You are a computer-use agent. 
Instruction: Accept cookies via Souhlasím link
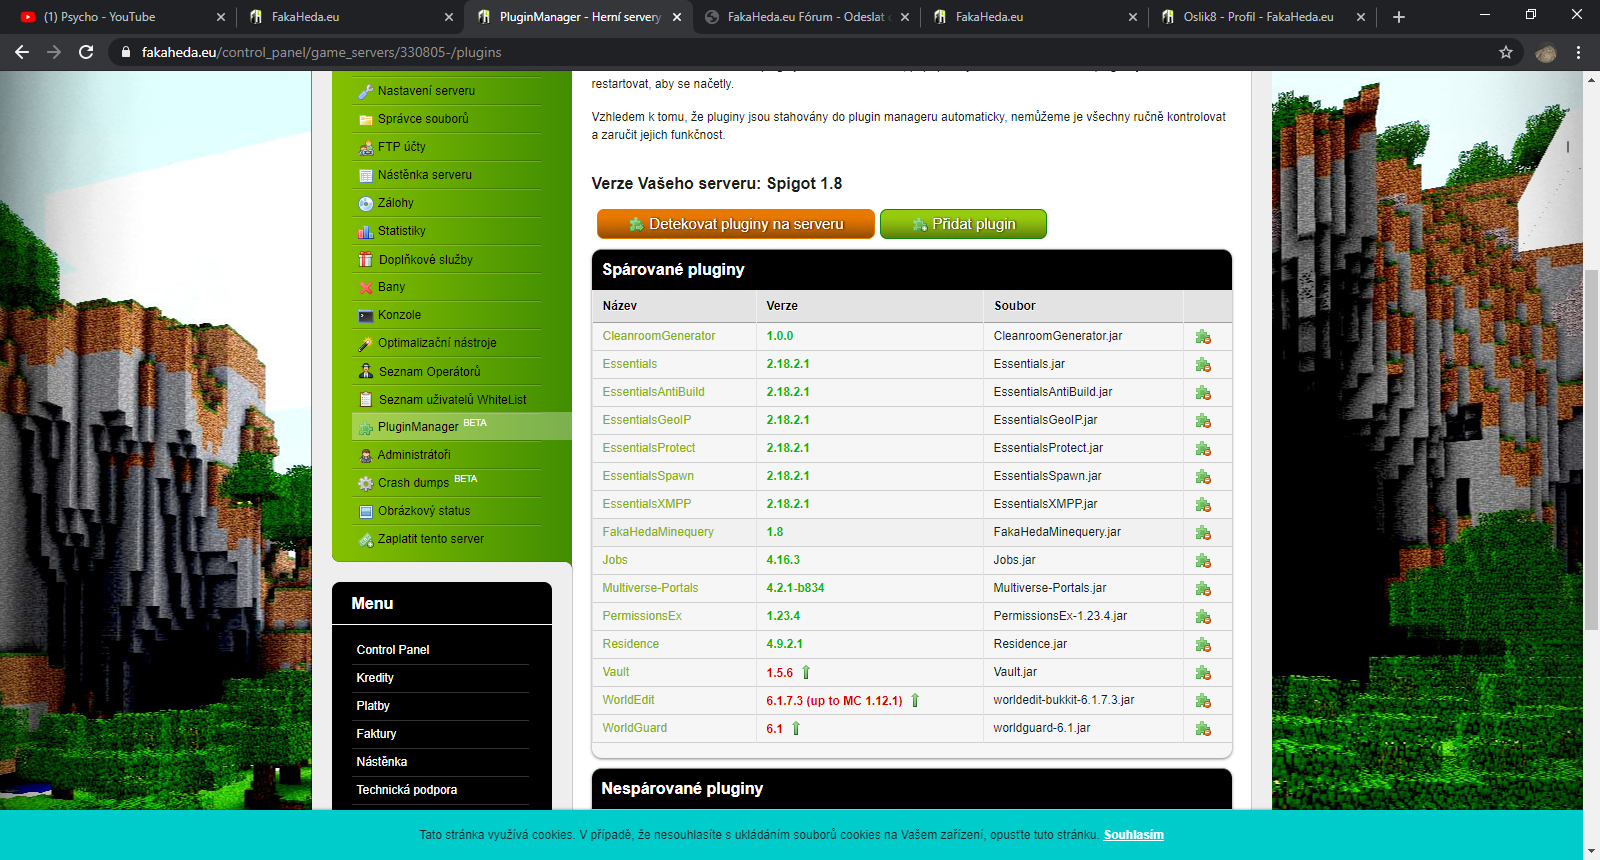[x=1133, y=835]
